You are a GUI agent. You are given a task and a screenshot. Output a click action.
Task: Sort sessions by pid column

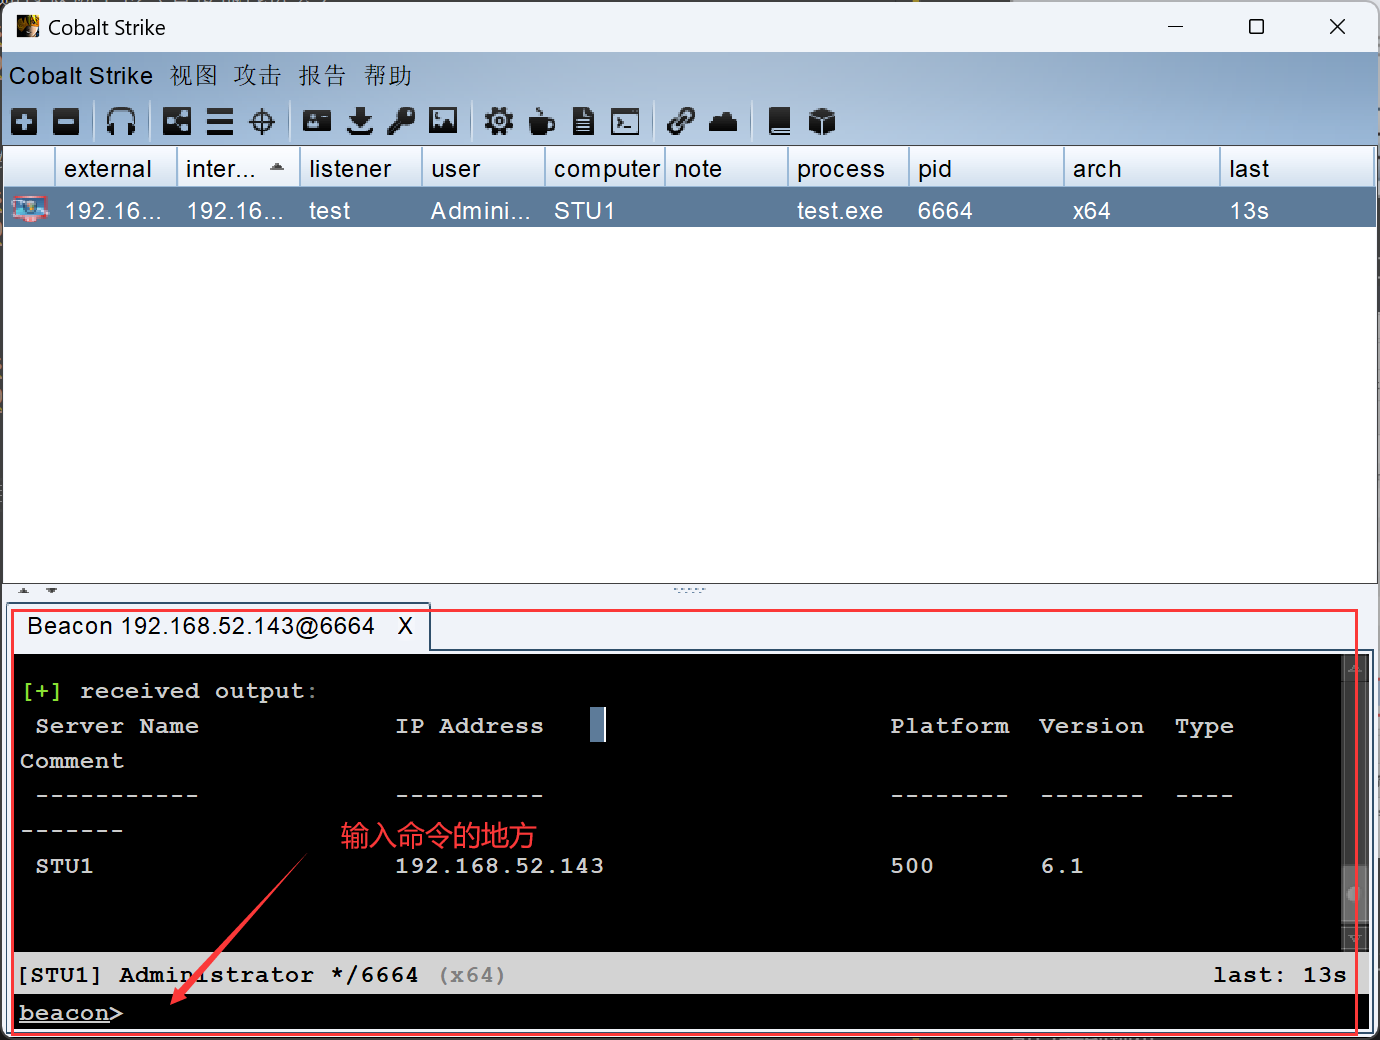[x=986, y=168]
